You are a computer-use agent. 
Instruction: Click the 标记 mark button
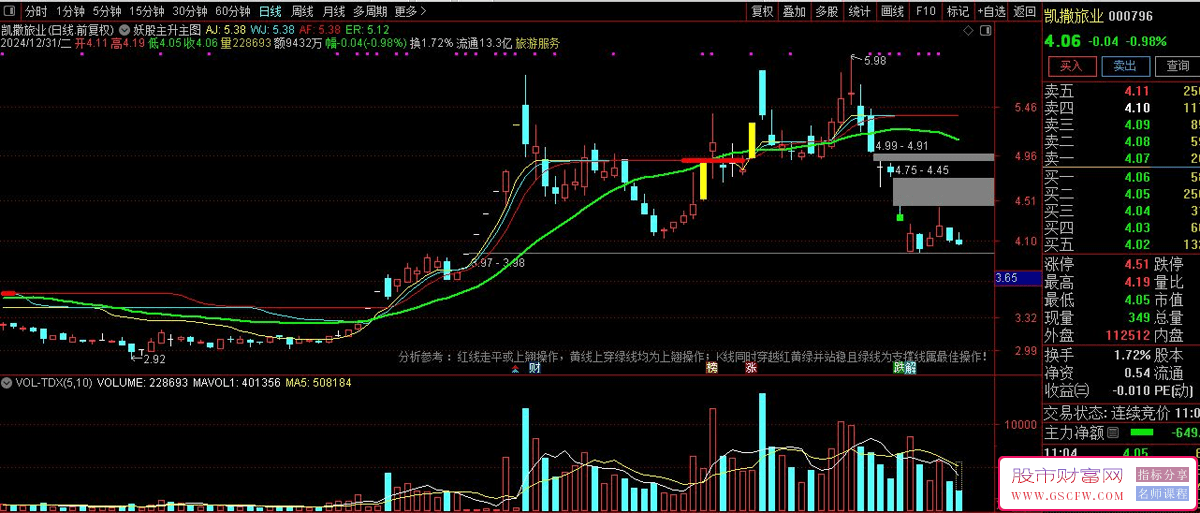click(x=957, y=12)
